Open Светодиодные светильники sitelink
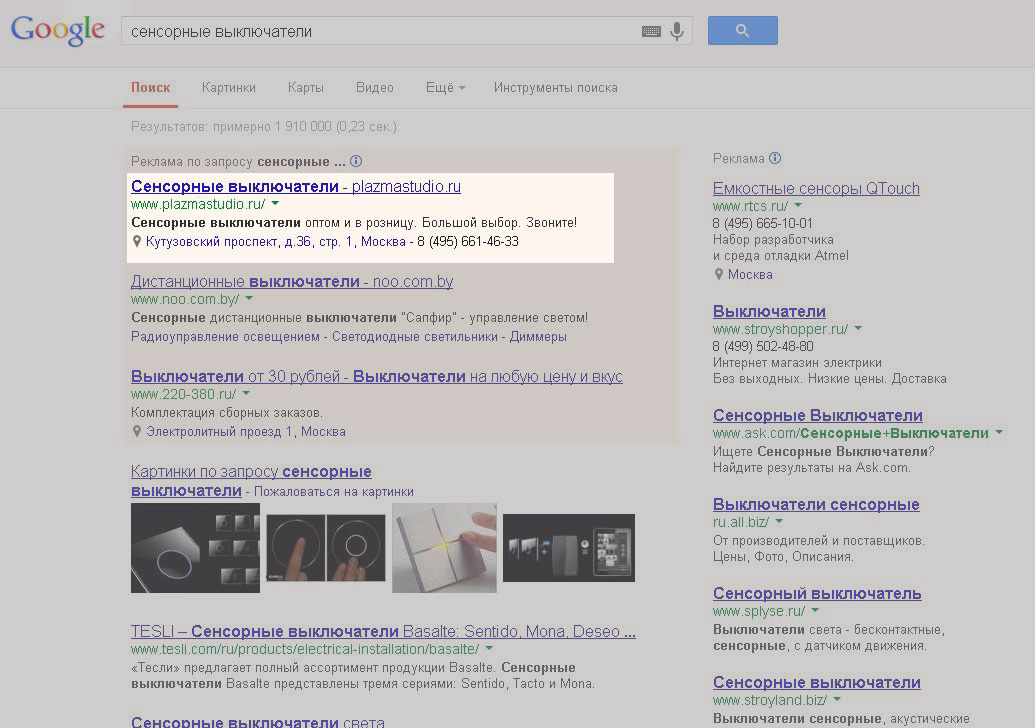This screenshot has height=728, width=1035. [415, 337]
